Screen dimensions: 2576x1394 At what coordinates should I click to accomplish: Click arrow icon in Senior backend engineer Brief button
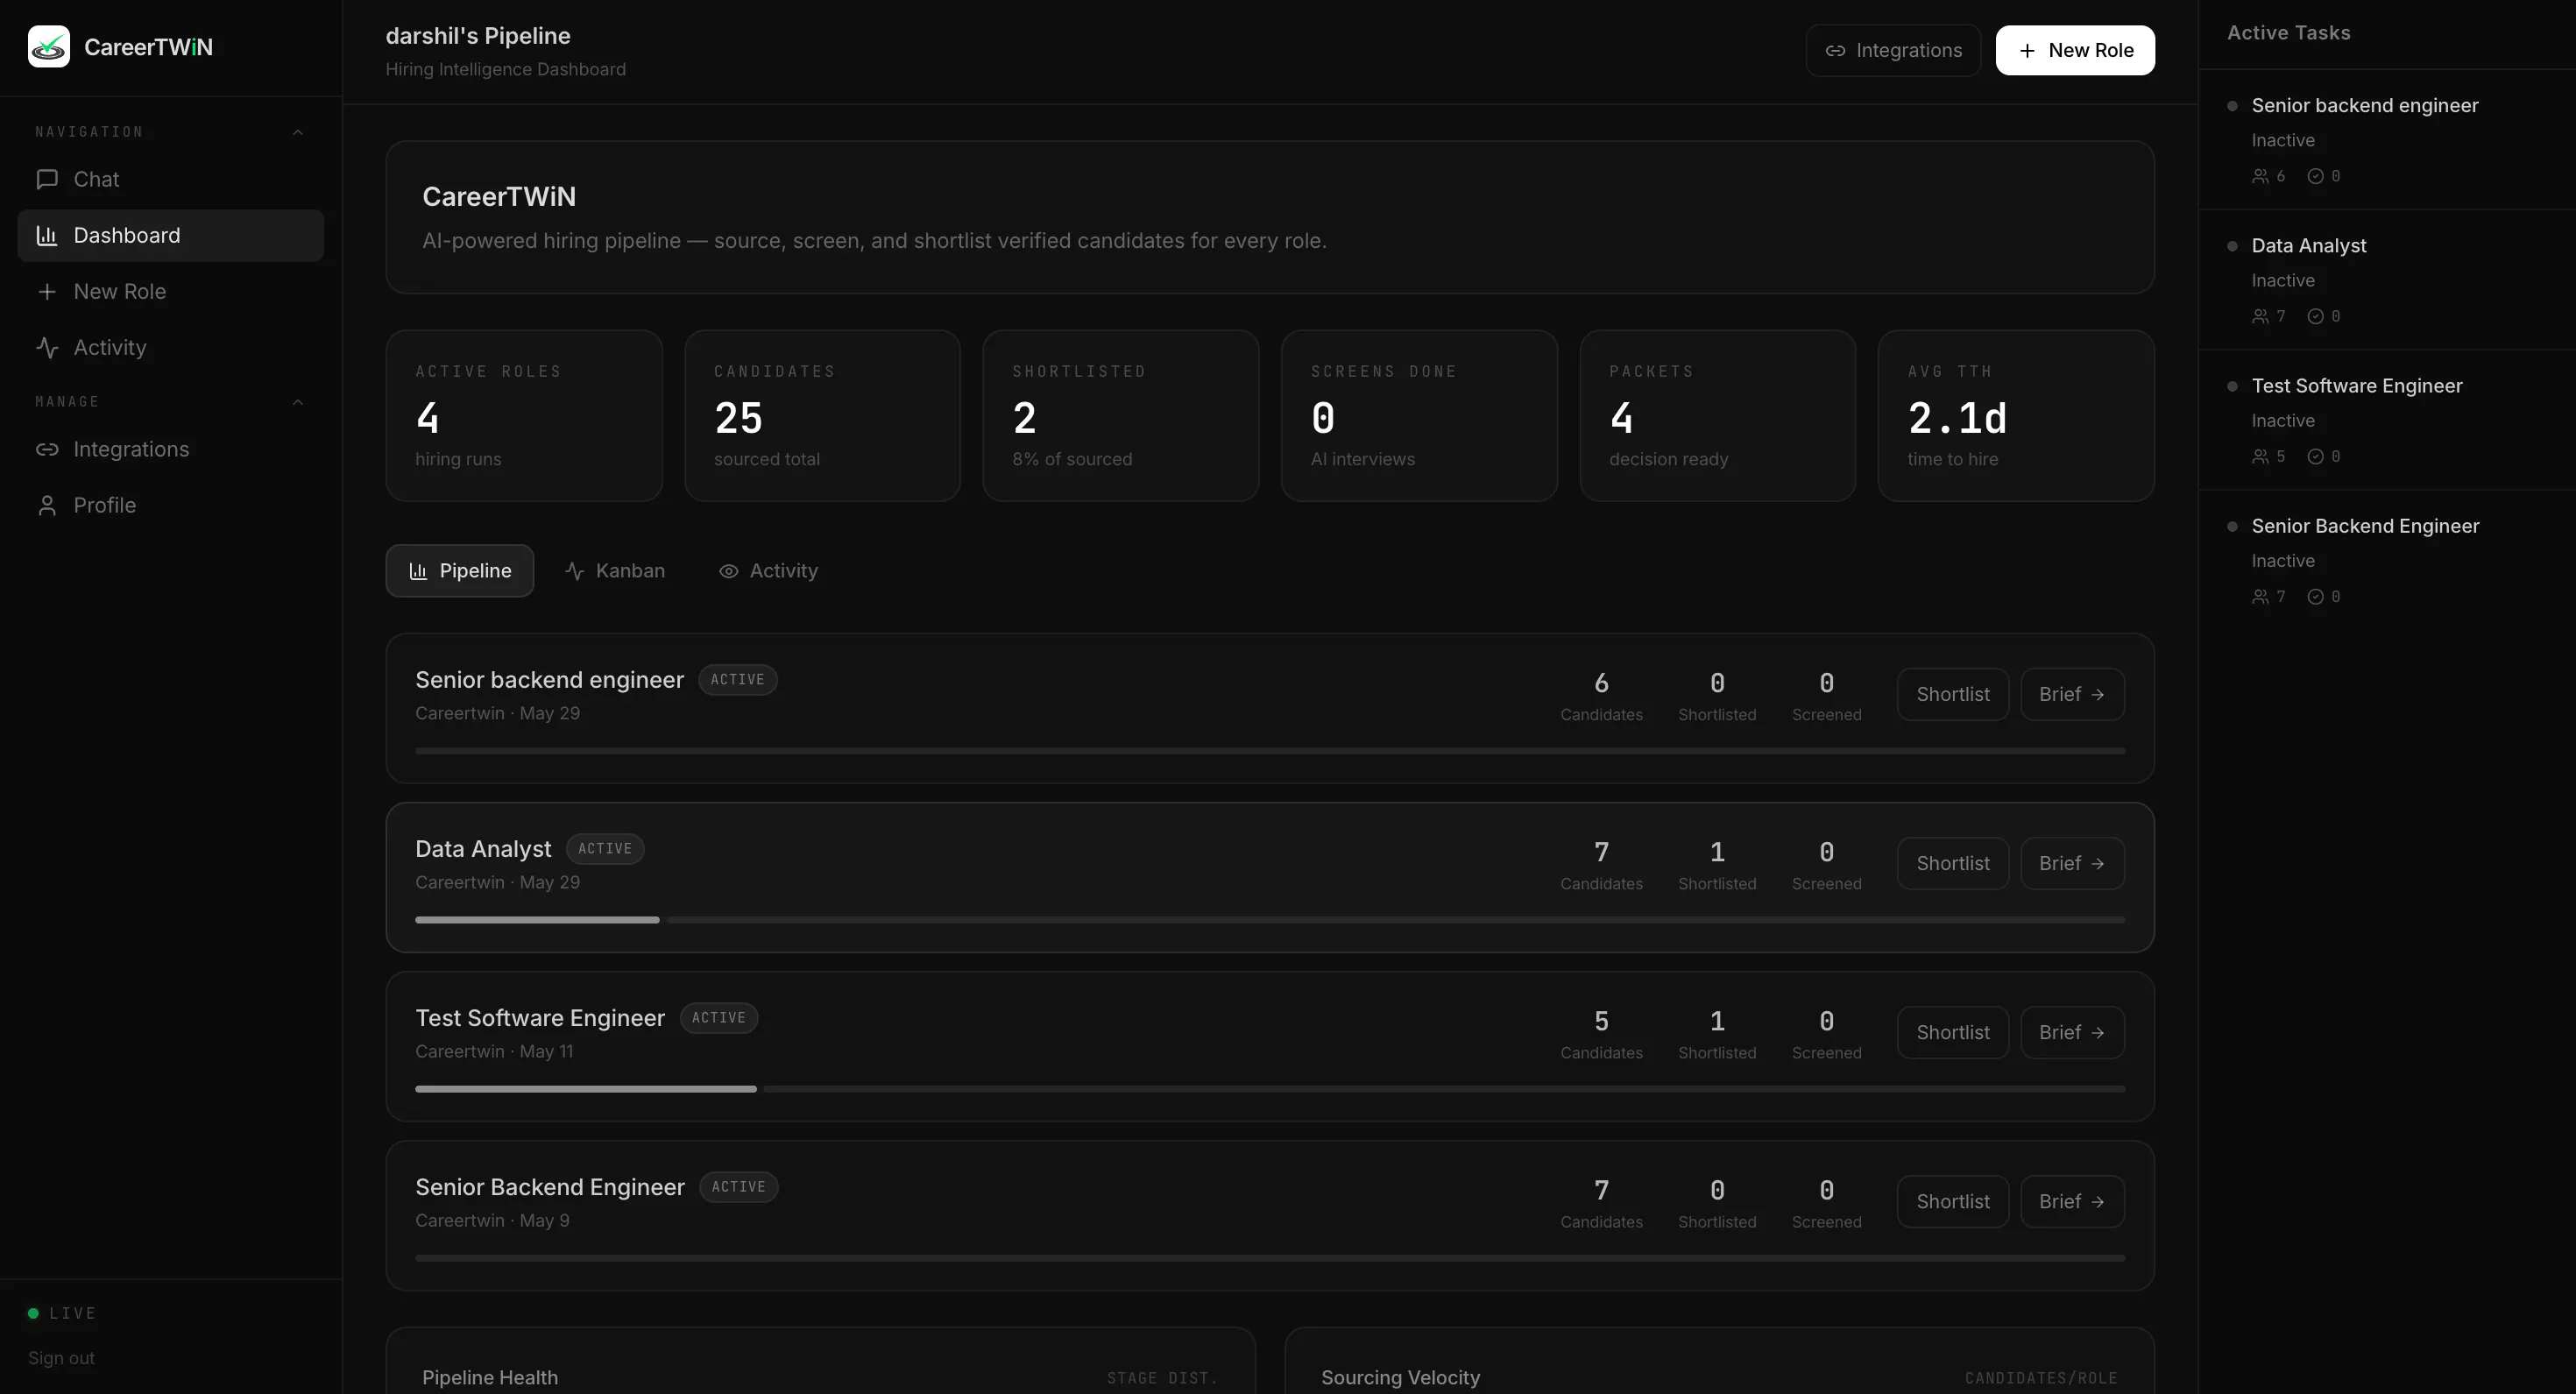2097,694
